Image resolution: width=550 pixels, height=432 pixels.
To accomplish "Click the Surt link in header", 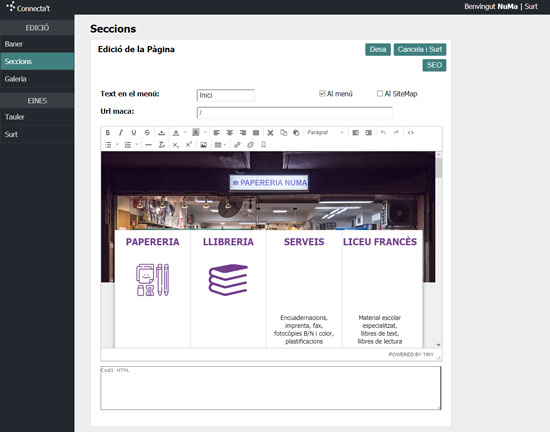I will (x=531, y=6).
